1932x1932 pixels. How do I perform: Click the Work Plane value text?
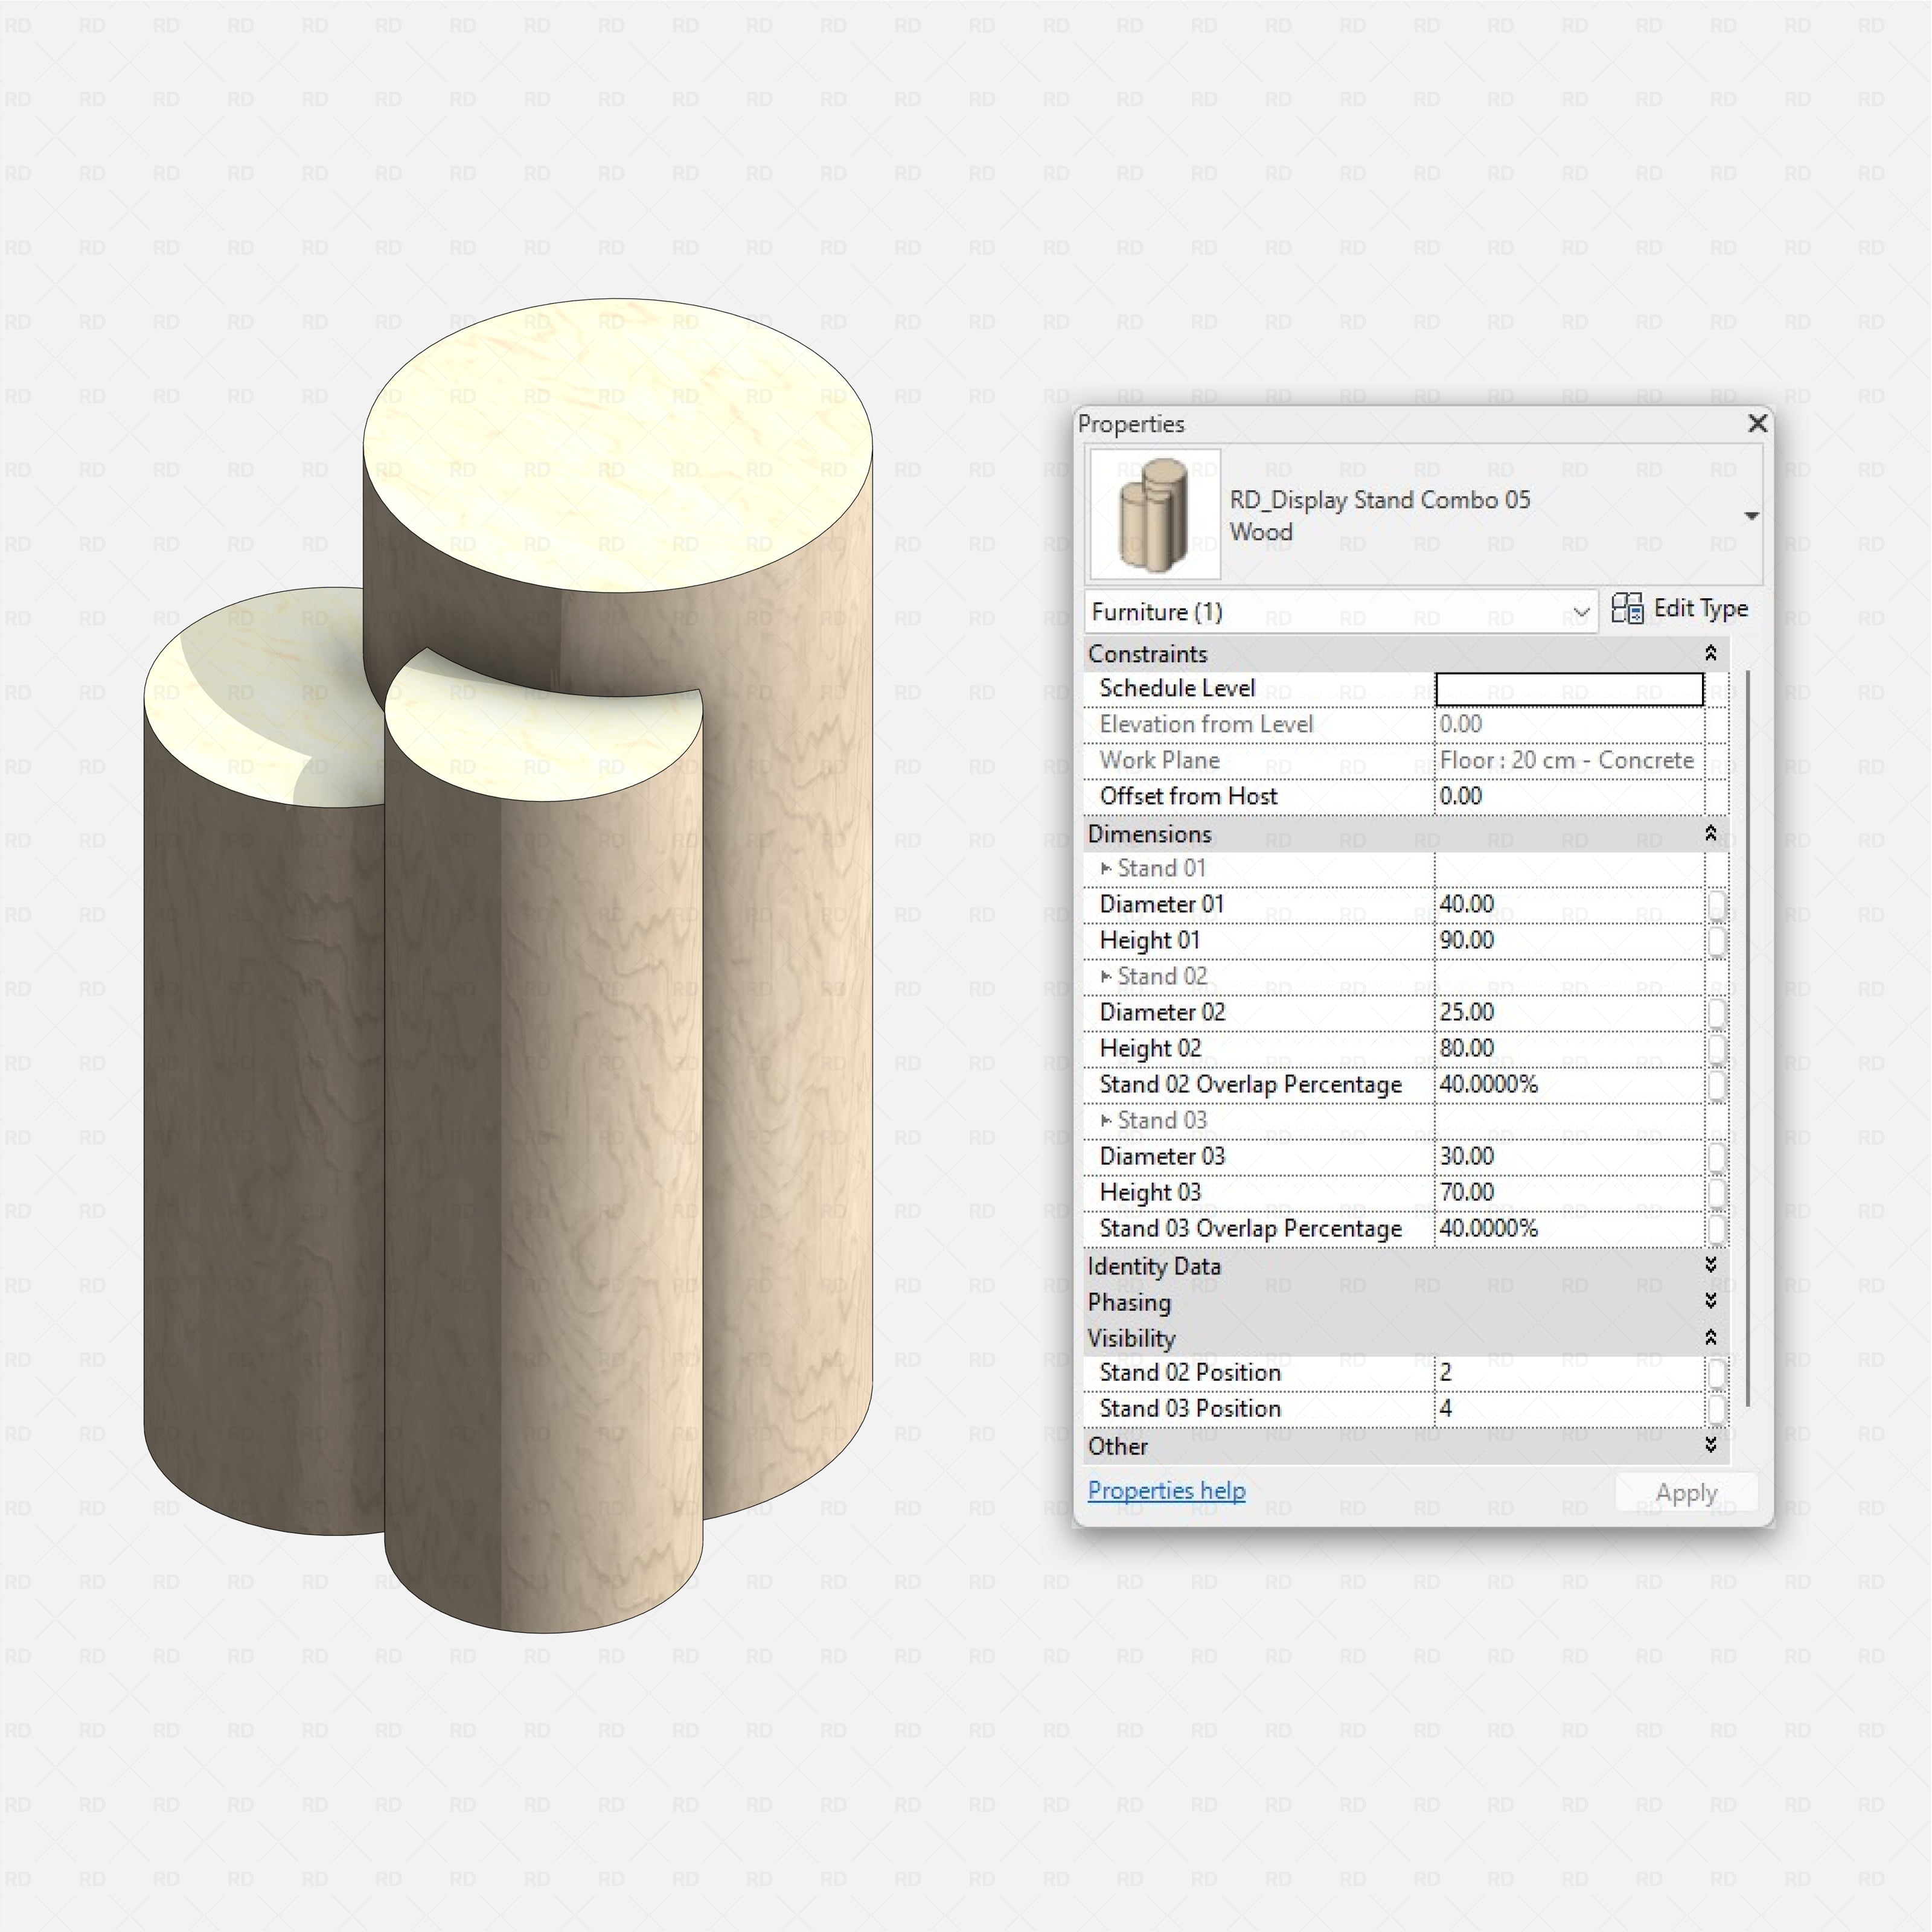pyautogui.click(x=1566, y=760)
